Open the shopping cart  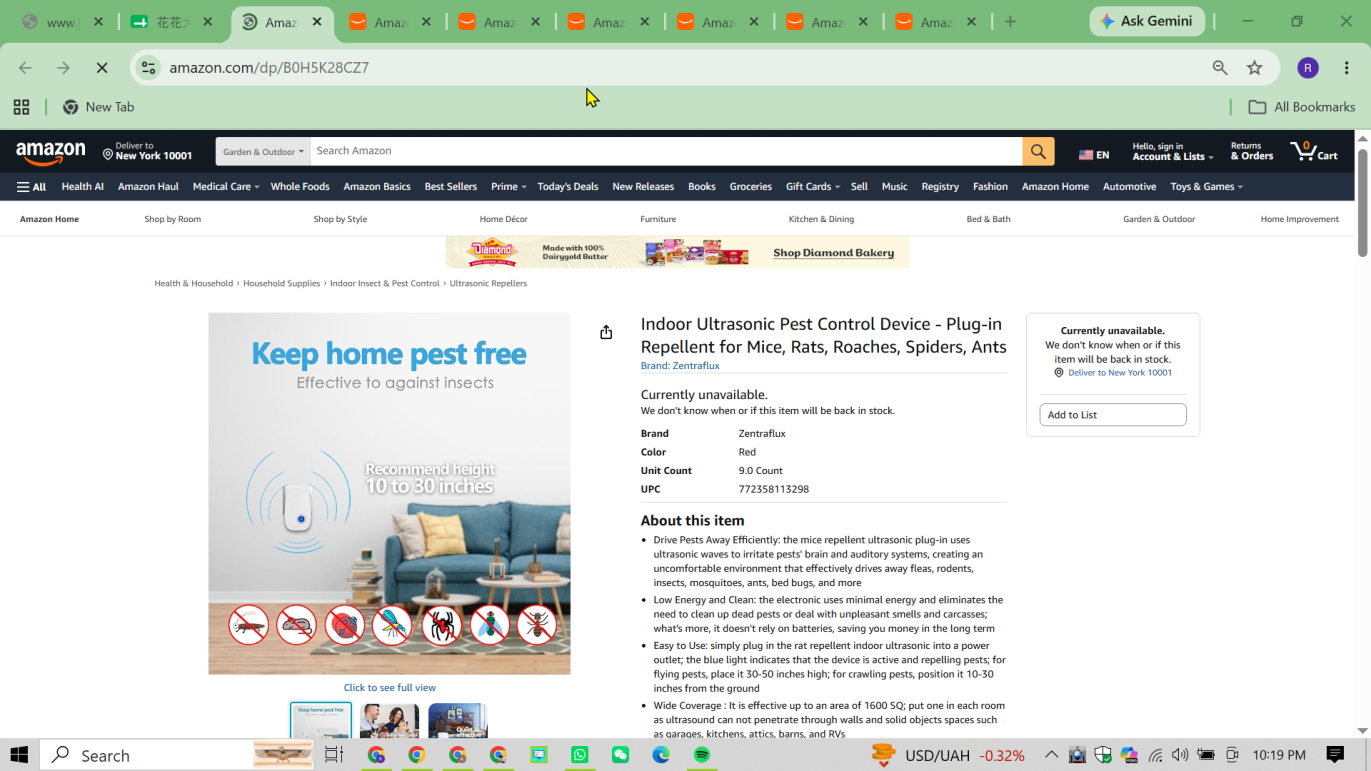tap(1314, 151)
